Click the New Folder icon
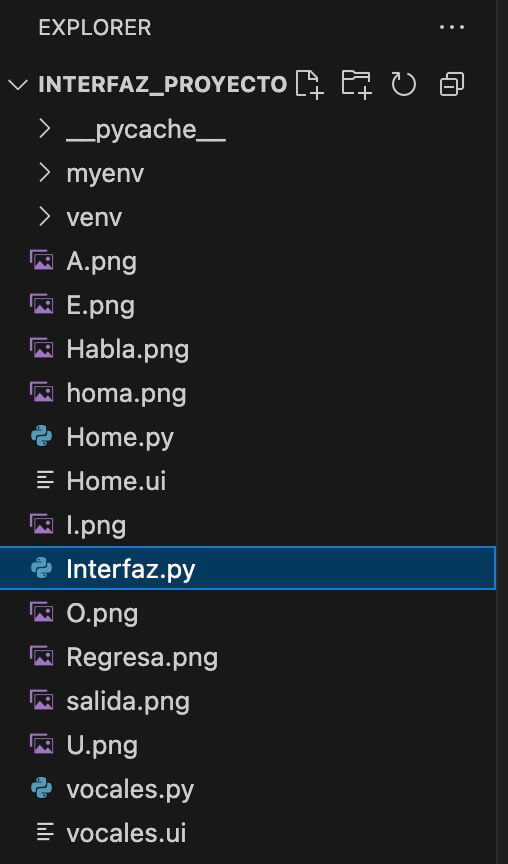This screenshot has width=508, height=864. [356, 84]
